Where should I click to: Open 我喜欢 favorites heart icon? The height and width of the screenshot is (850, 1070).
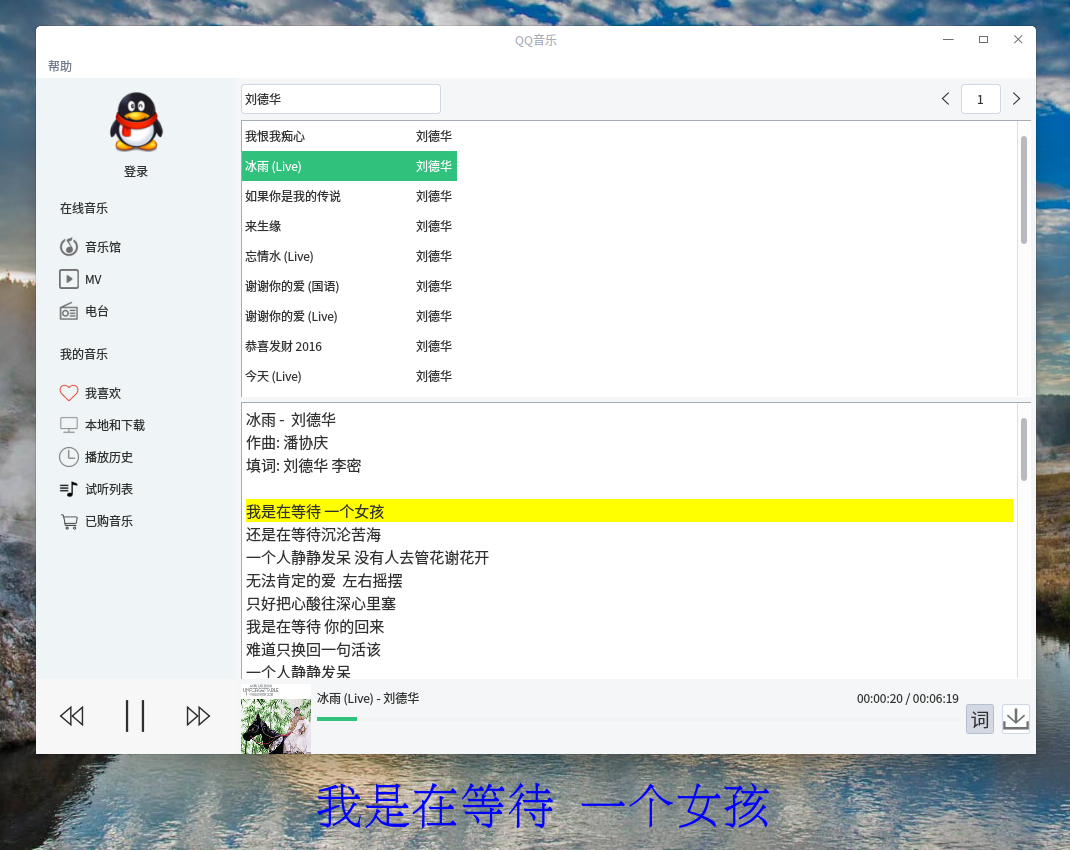(x=69, y=393)
